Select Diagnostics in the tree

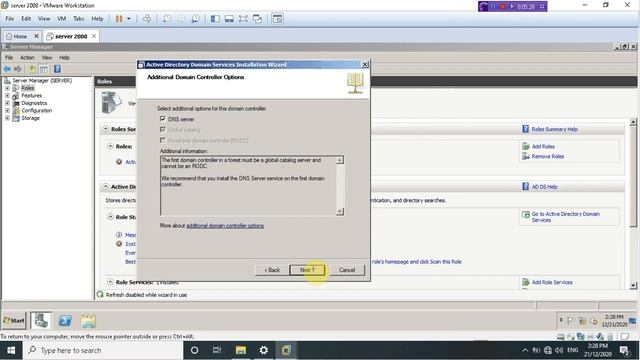coord(34,103)
